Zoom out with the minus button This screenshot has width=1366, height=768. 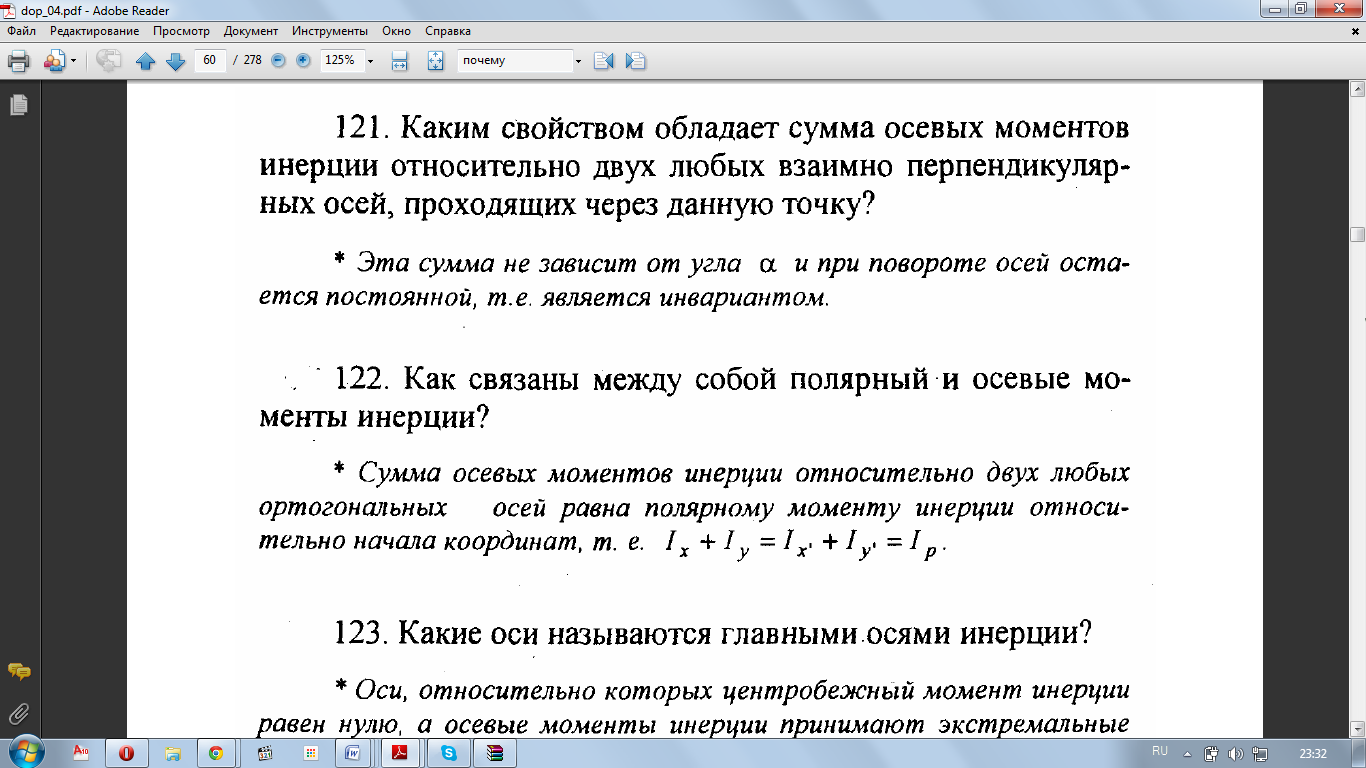click(x=279, y=61)
